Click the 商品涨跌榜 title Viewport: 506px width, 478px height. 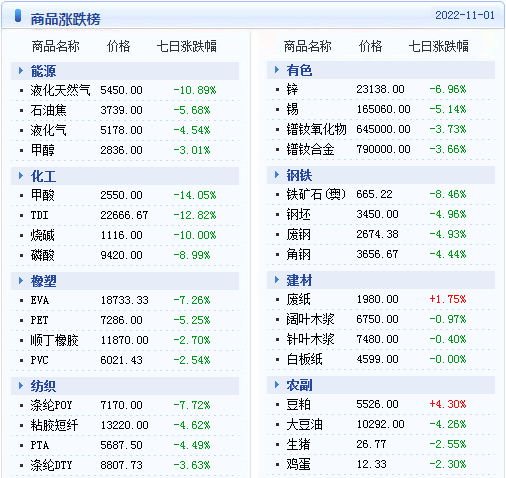(x=65, y=19)
